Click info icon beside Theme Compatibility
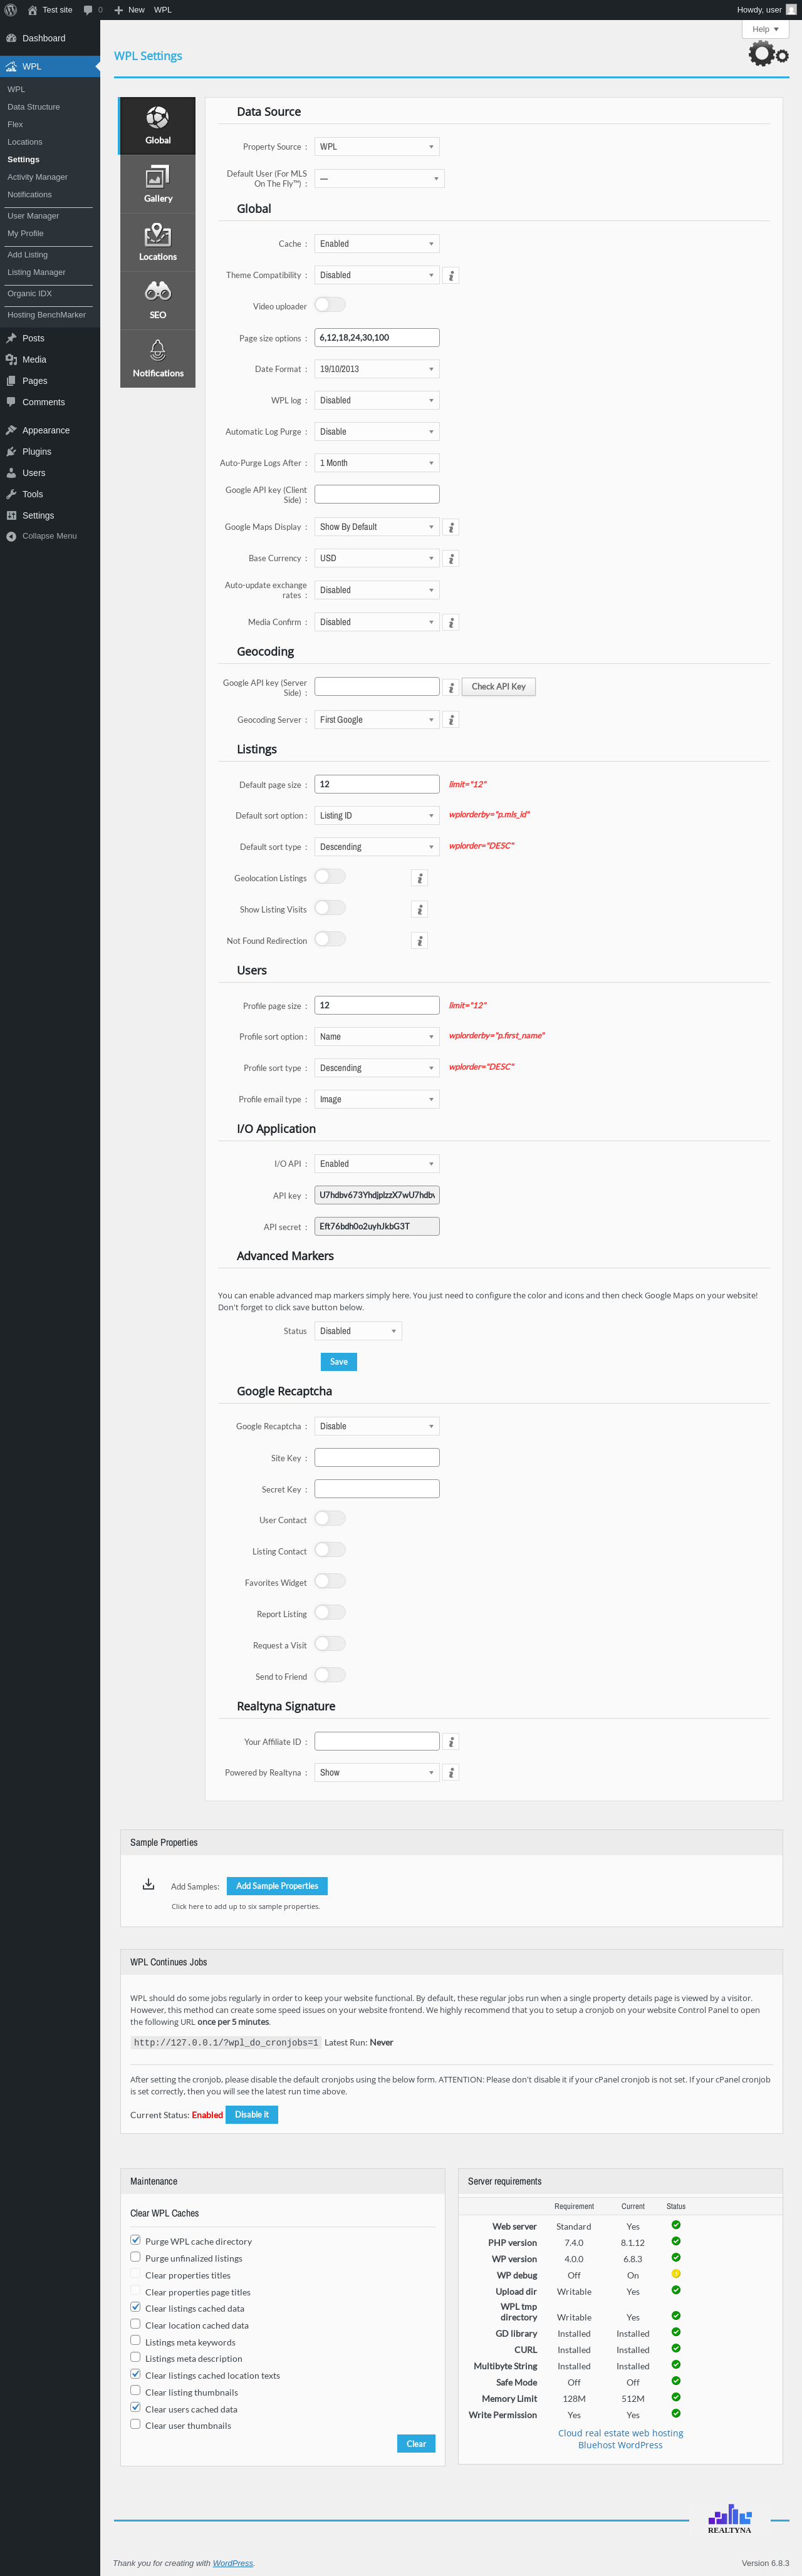Viewport: 802px width, 2576px height. (451, 276)
